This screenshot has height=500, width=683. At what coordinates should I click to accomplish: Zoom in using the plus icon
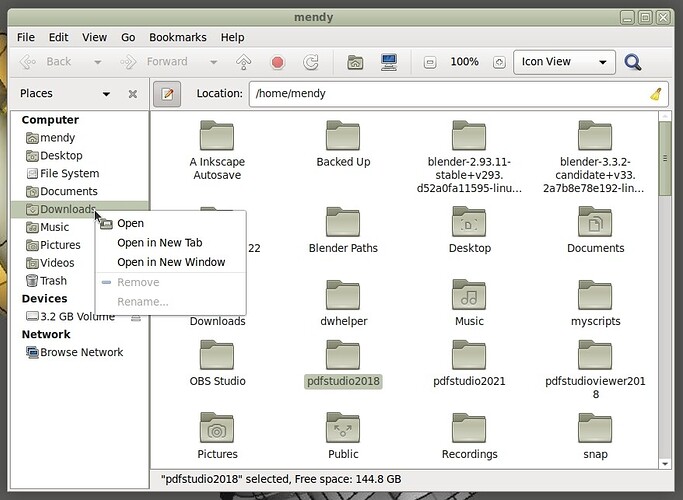[x=499, y=62]
